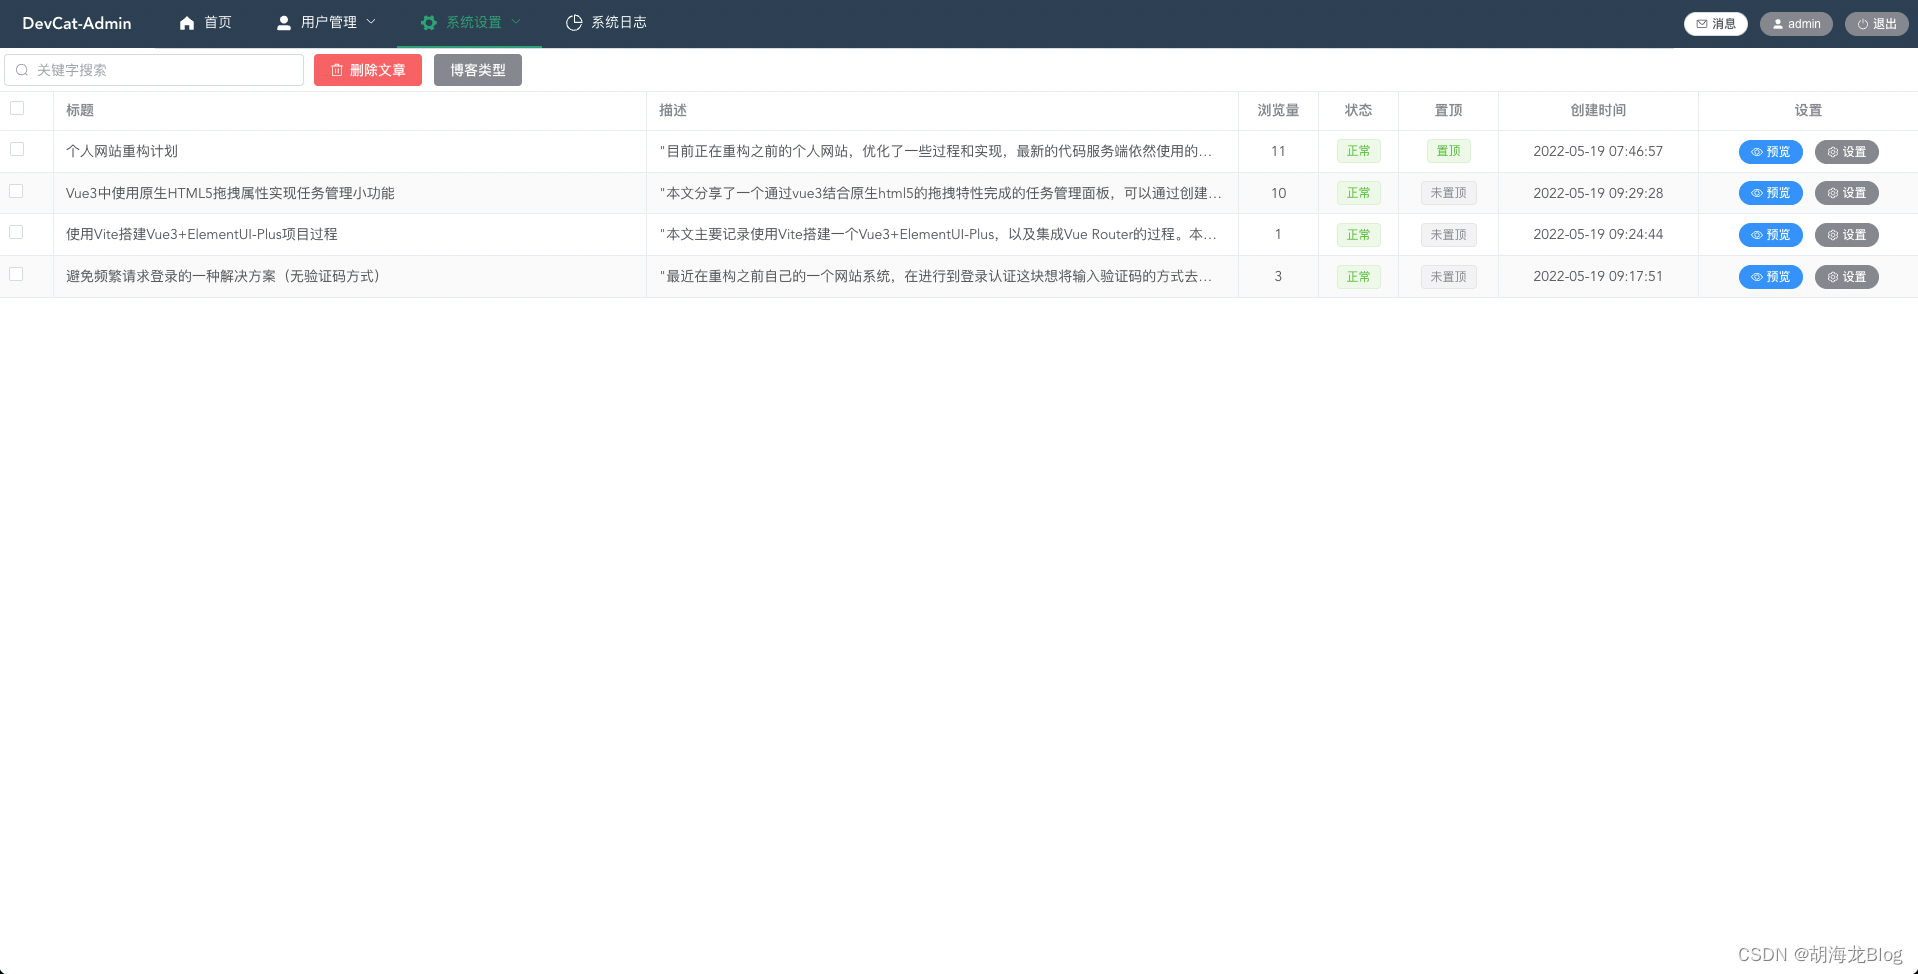1918x974 pixels.
Task: Click 退出 to log out
Action: (1877, 24)
